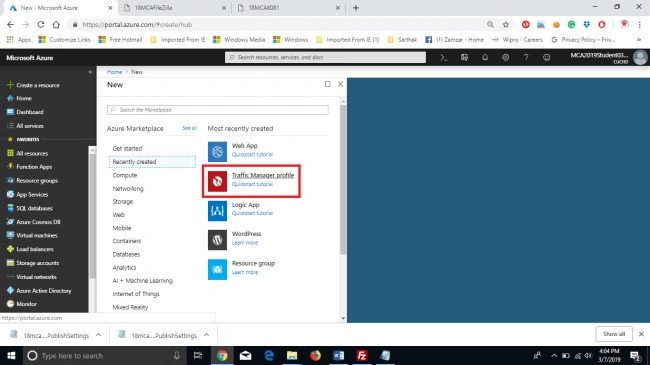The height and width of the screenshot is (365, 650).
Task: Click Show all downloads button
Action: point(614,334)
